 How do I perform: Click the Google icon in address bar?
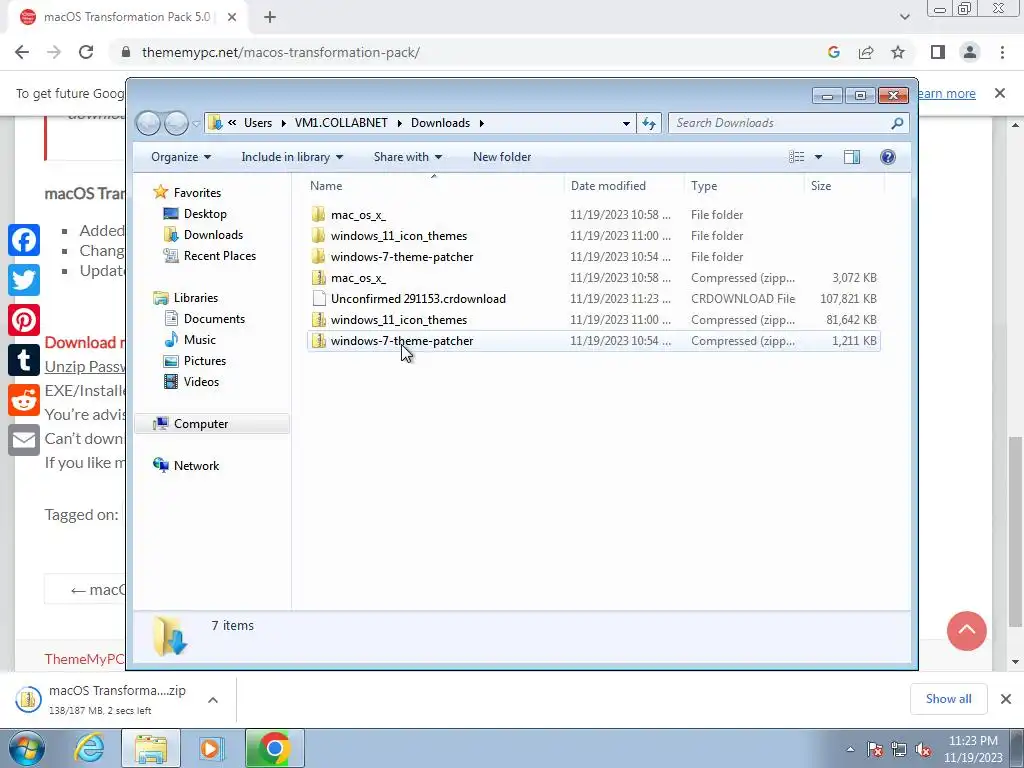[834, 52]
